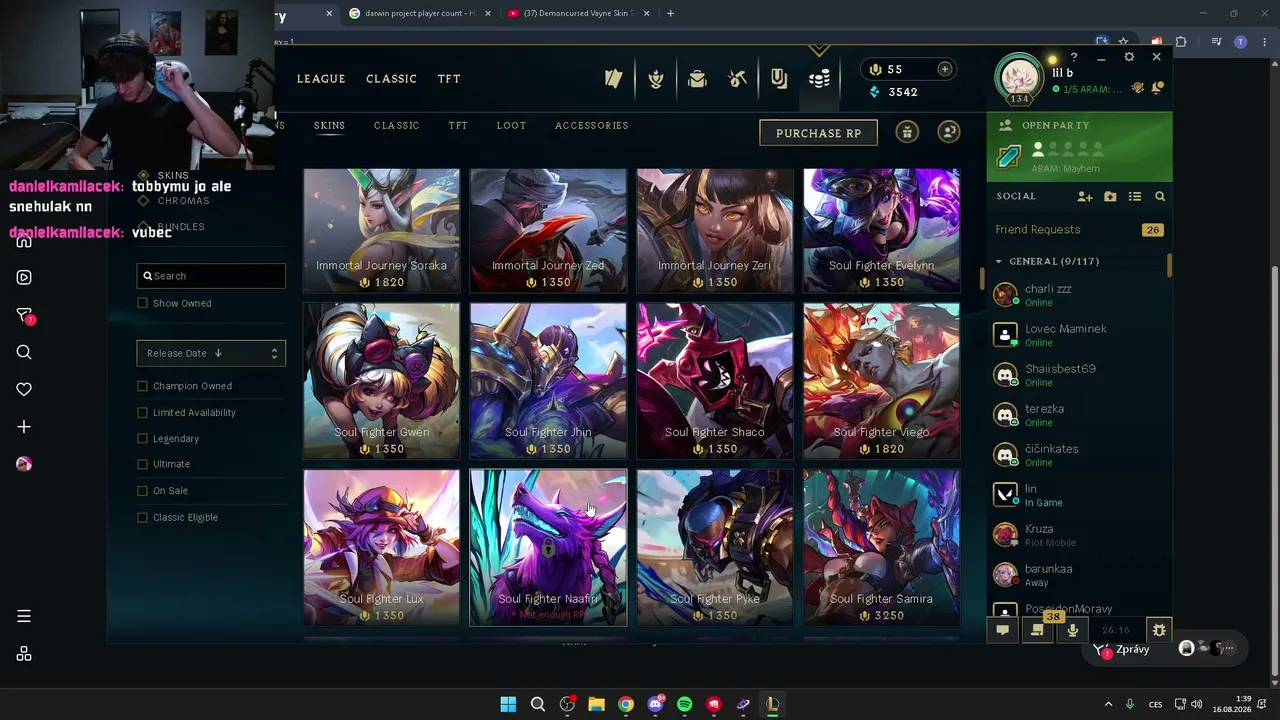This screenshot has height=720, width=1280.
Task: Click the question mark help icon
Action: point(1074,57)
